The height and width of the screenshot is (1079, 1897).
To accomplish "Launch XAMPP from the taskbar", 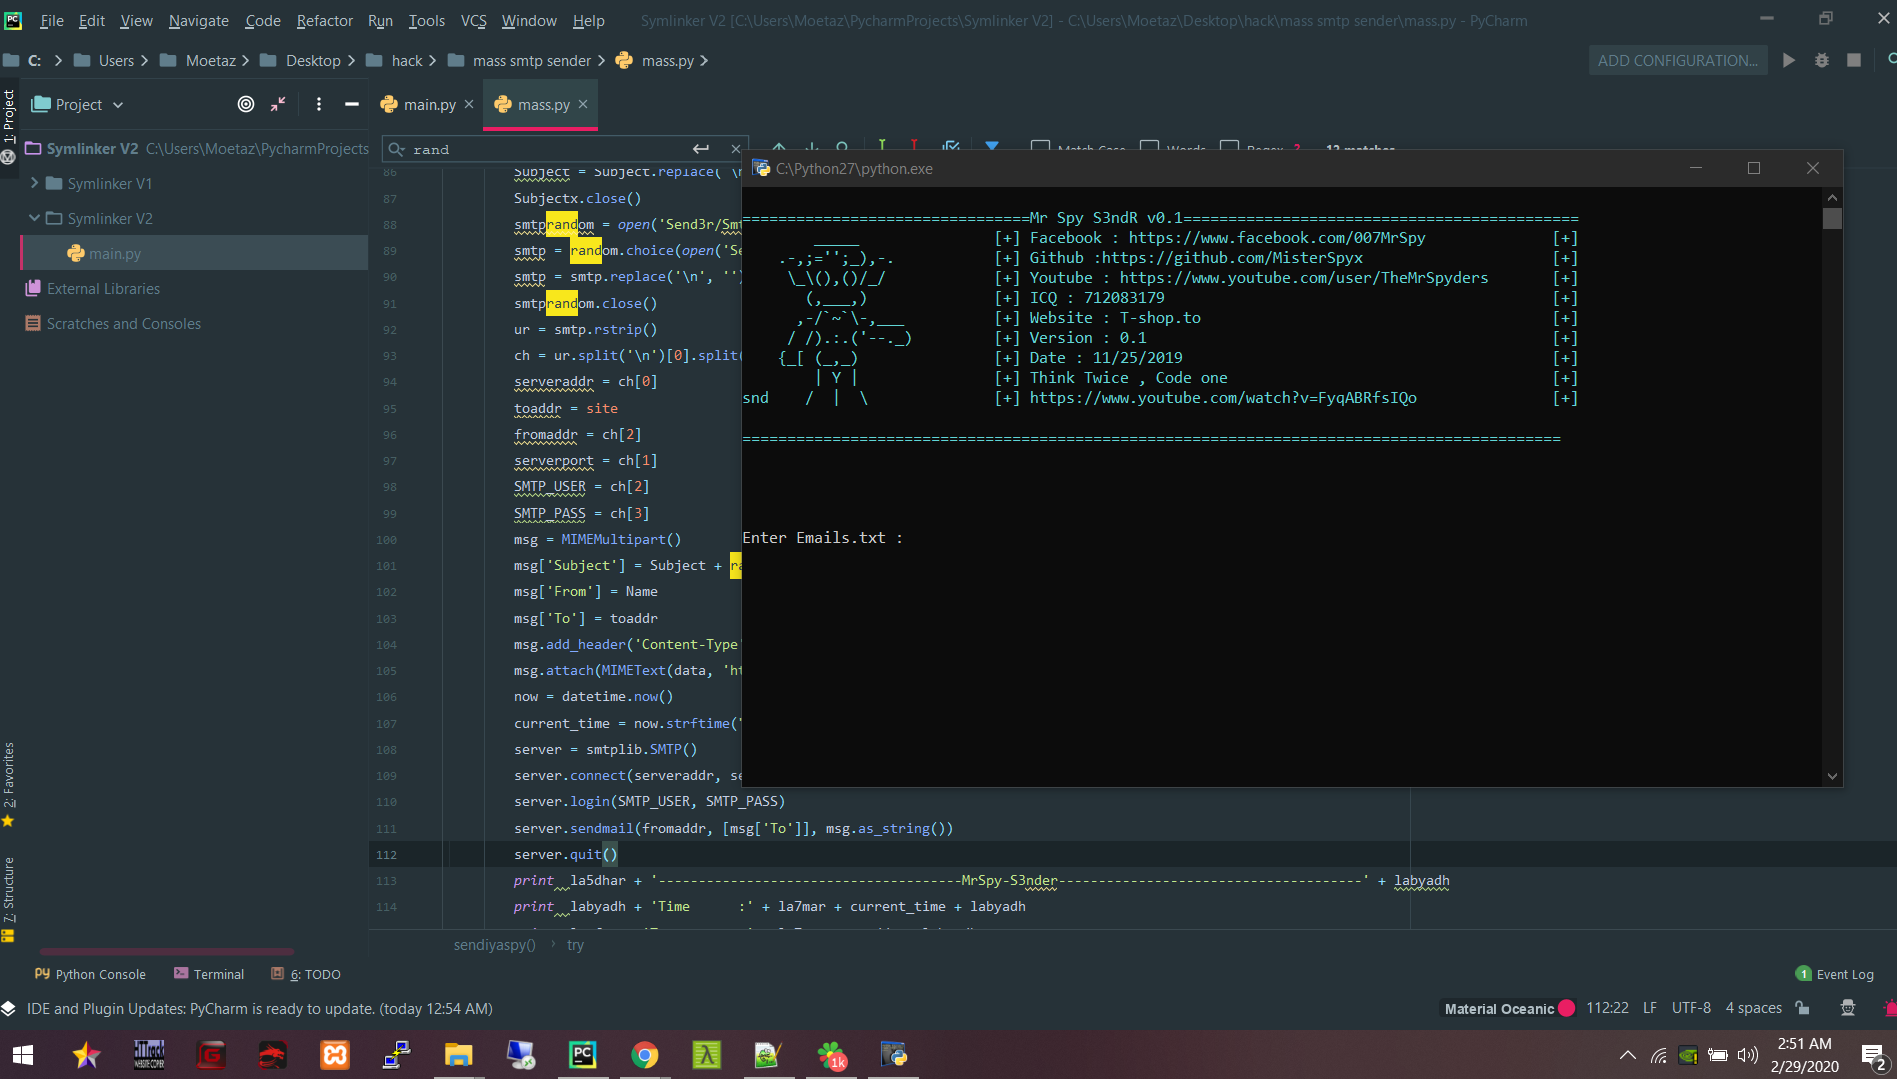I will tap(335, 1055).
